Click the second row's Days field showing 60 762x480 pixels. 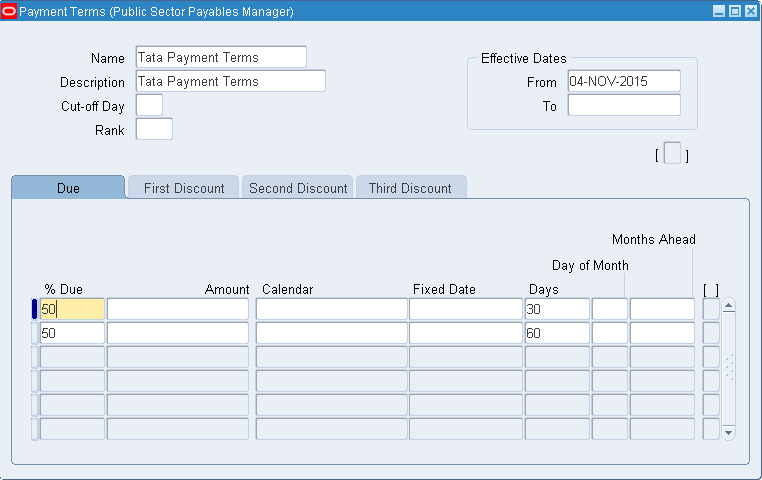[x=557, y=333]
